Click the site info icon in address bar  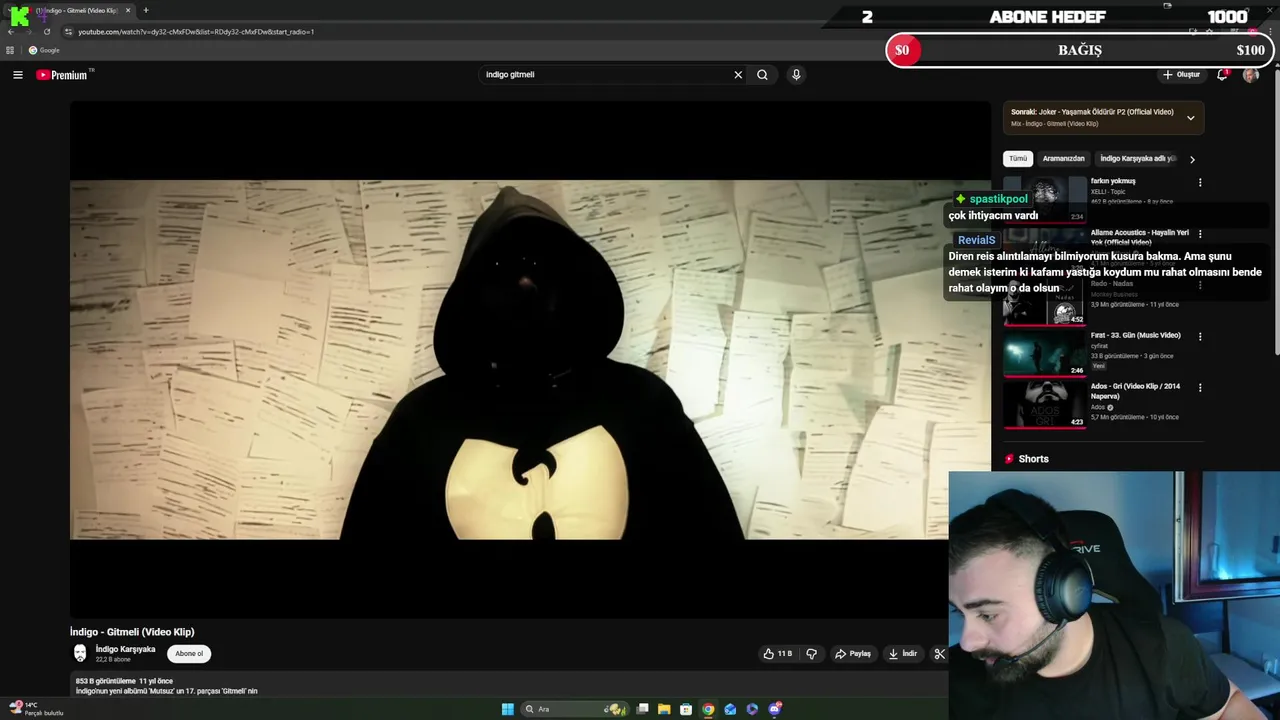(x=68, y=32)
